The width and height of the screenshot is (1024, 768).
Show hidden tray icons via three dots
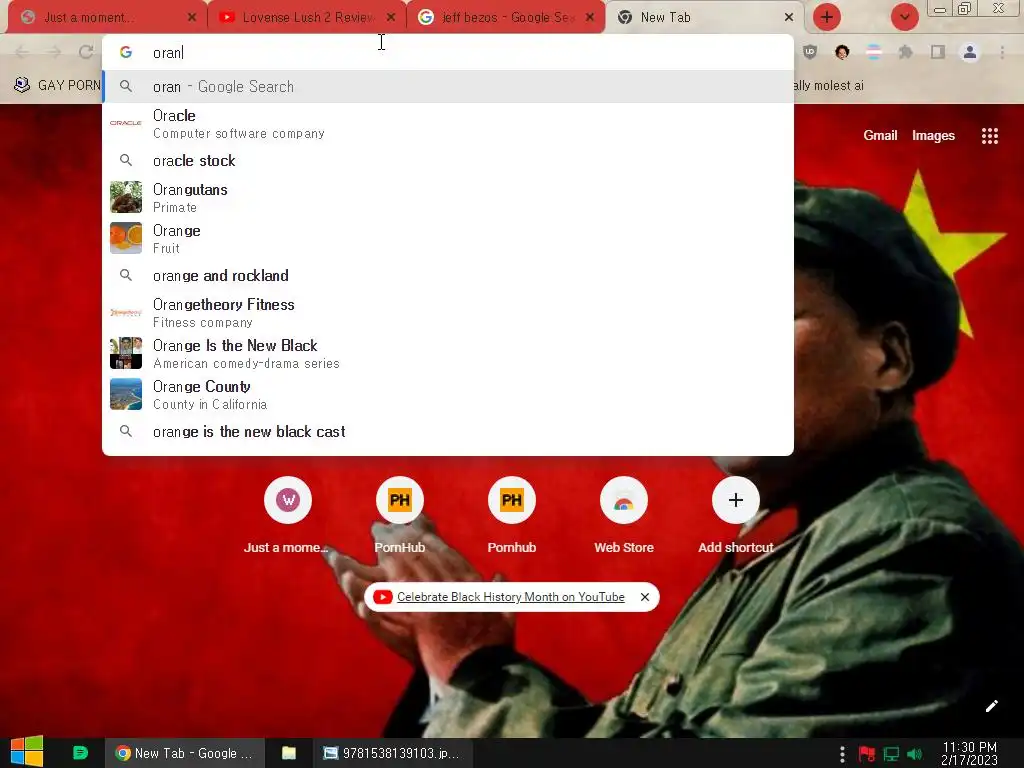[x=842, y=754]
